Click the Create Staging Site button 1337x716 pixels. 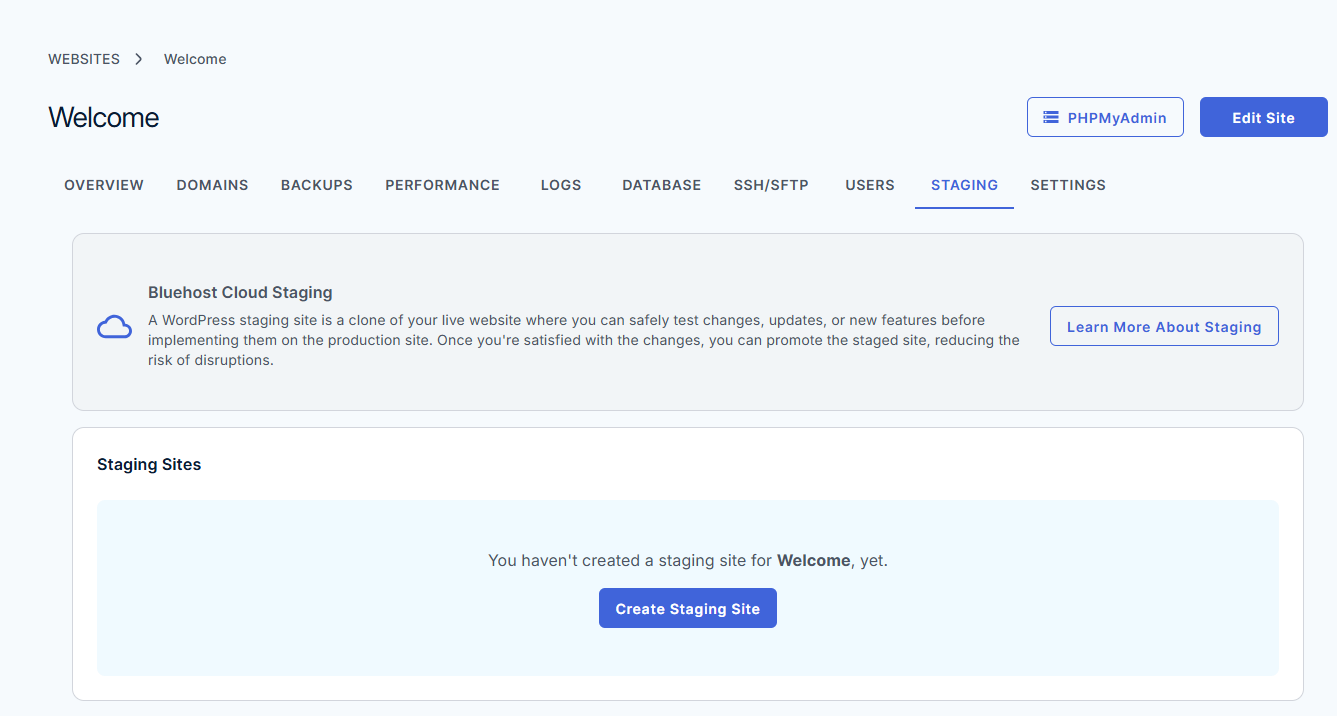click(688, 608)
